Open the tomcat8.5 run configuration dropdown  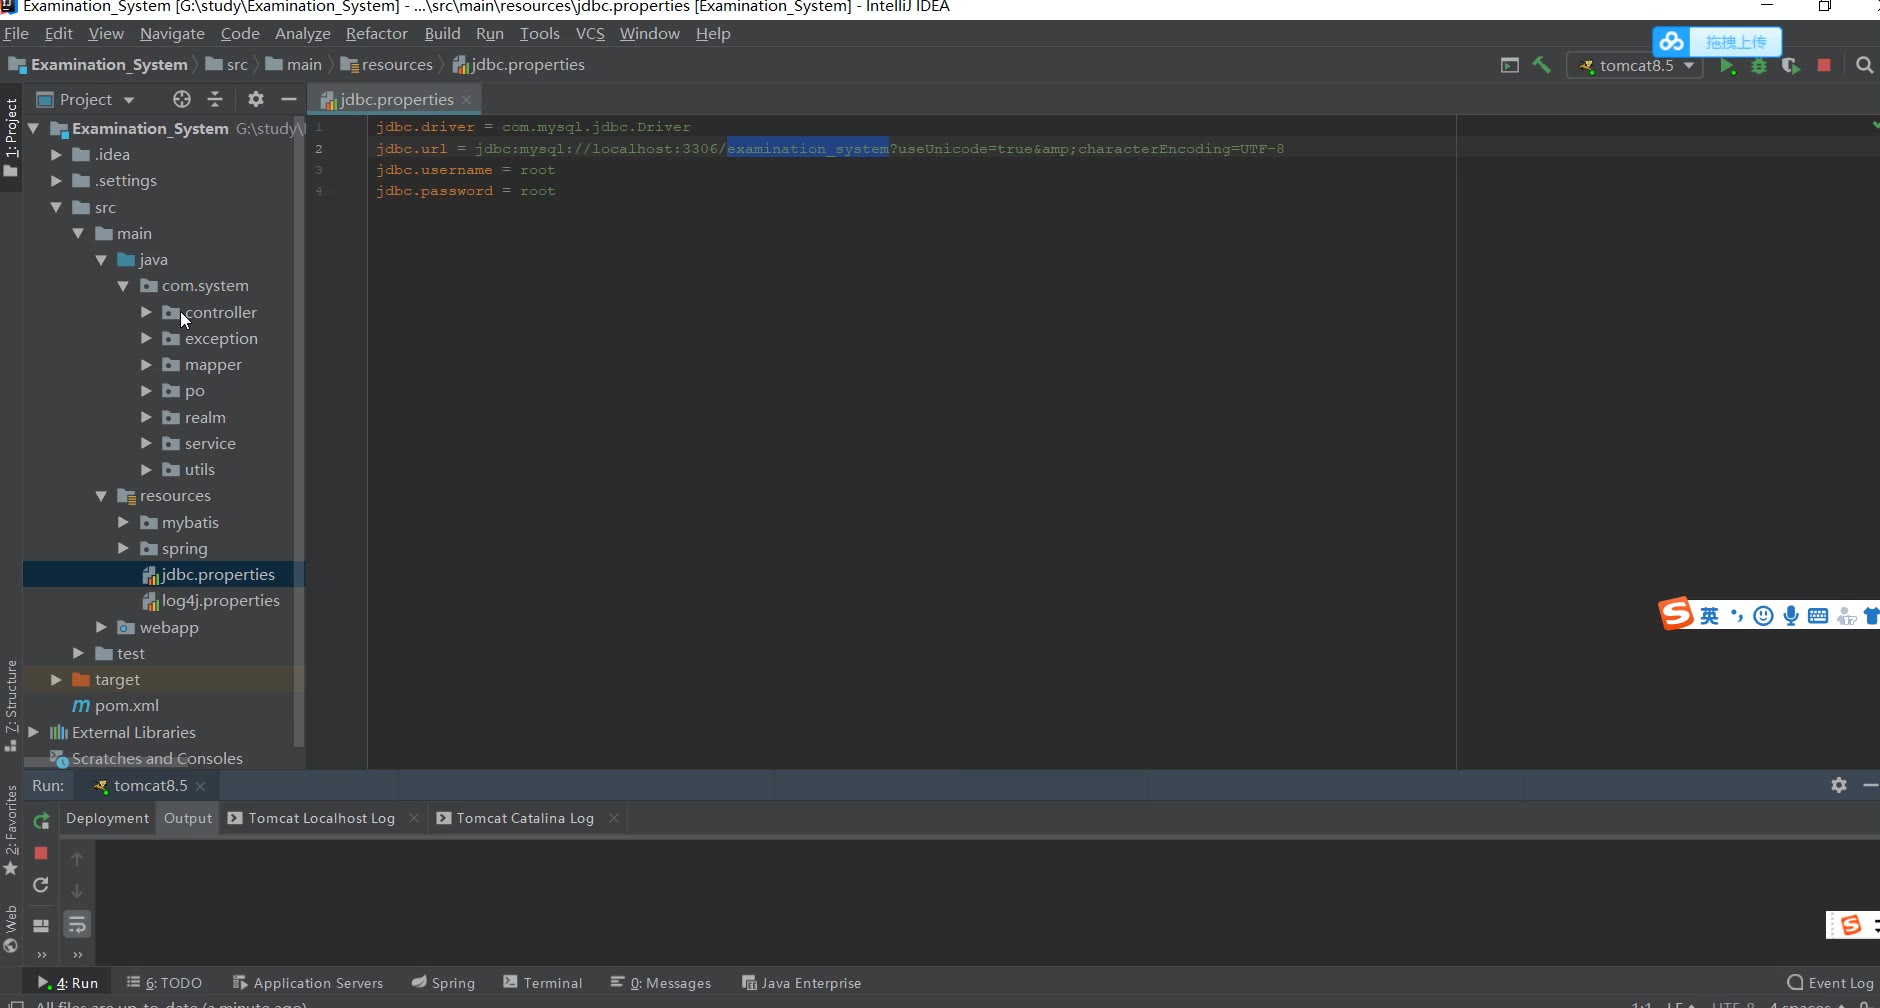coord(1636,66)
